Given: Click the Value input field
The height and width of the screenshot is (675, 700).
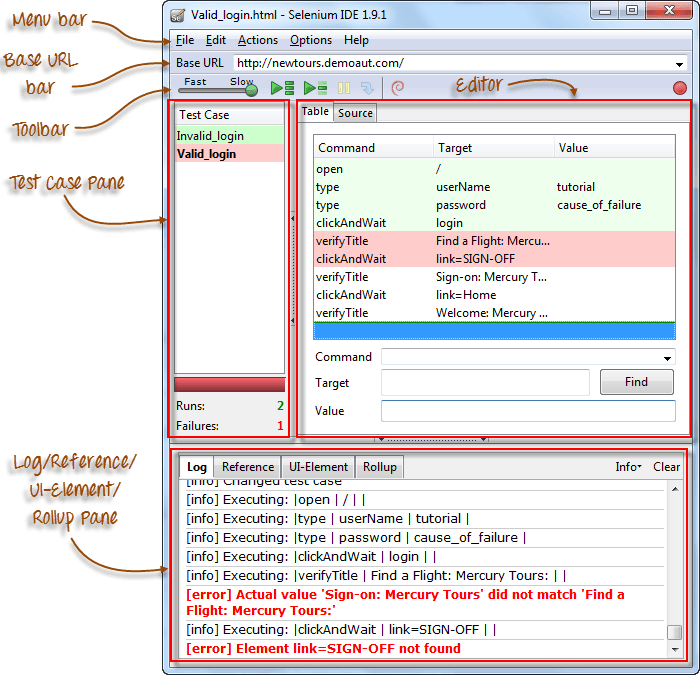Looking at the screenshot, I should tap(527, 411).
